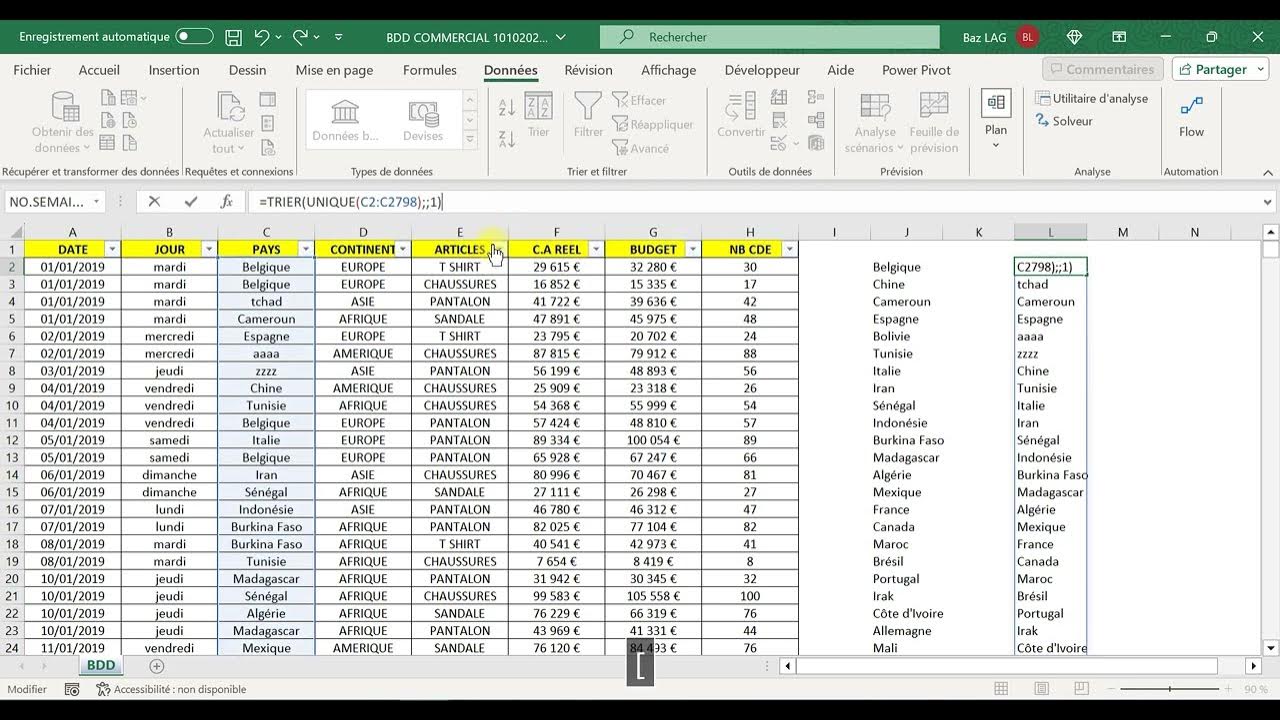This screenshot has width=1280, height=720.
Task: Open the Name Box dropdown
Action: pos(97,202)
